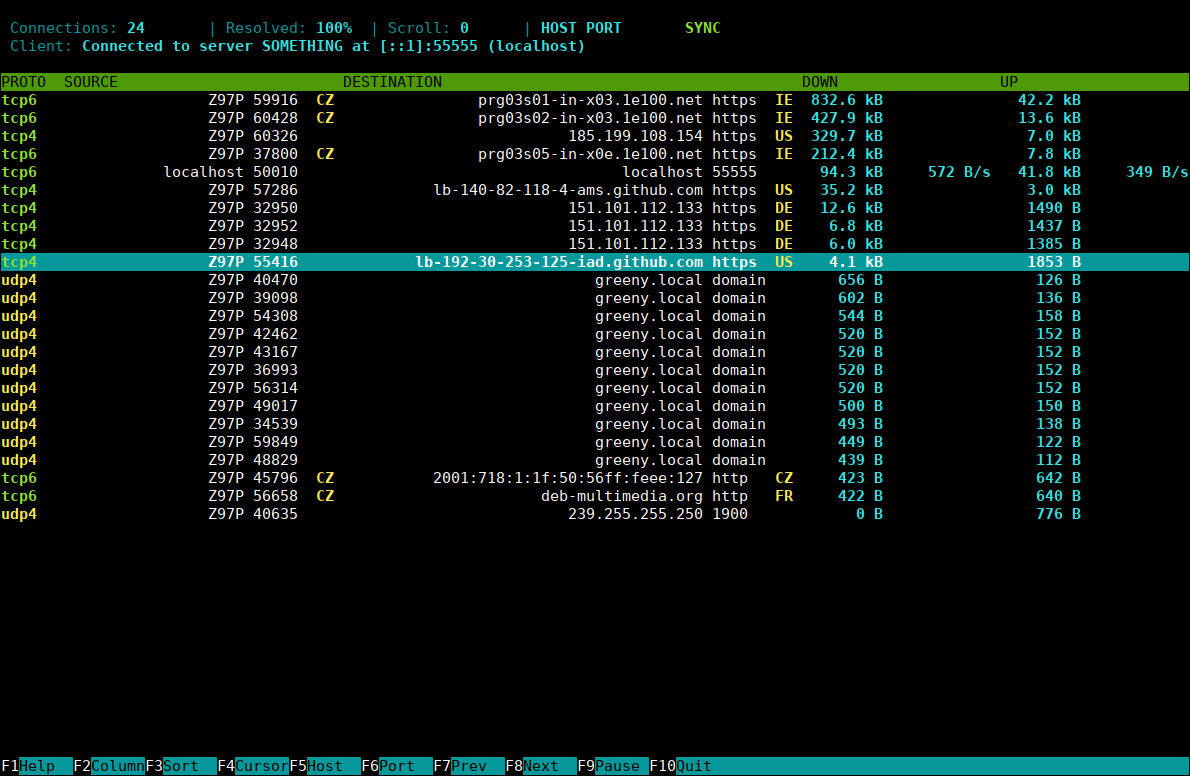Image resolution: width=1190 pixels, height=776 pixels.
Task: Select udp4 row with source port 49017
Action: [595, 406]
